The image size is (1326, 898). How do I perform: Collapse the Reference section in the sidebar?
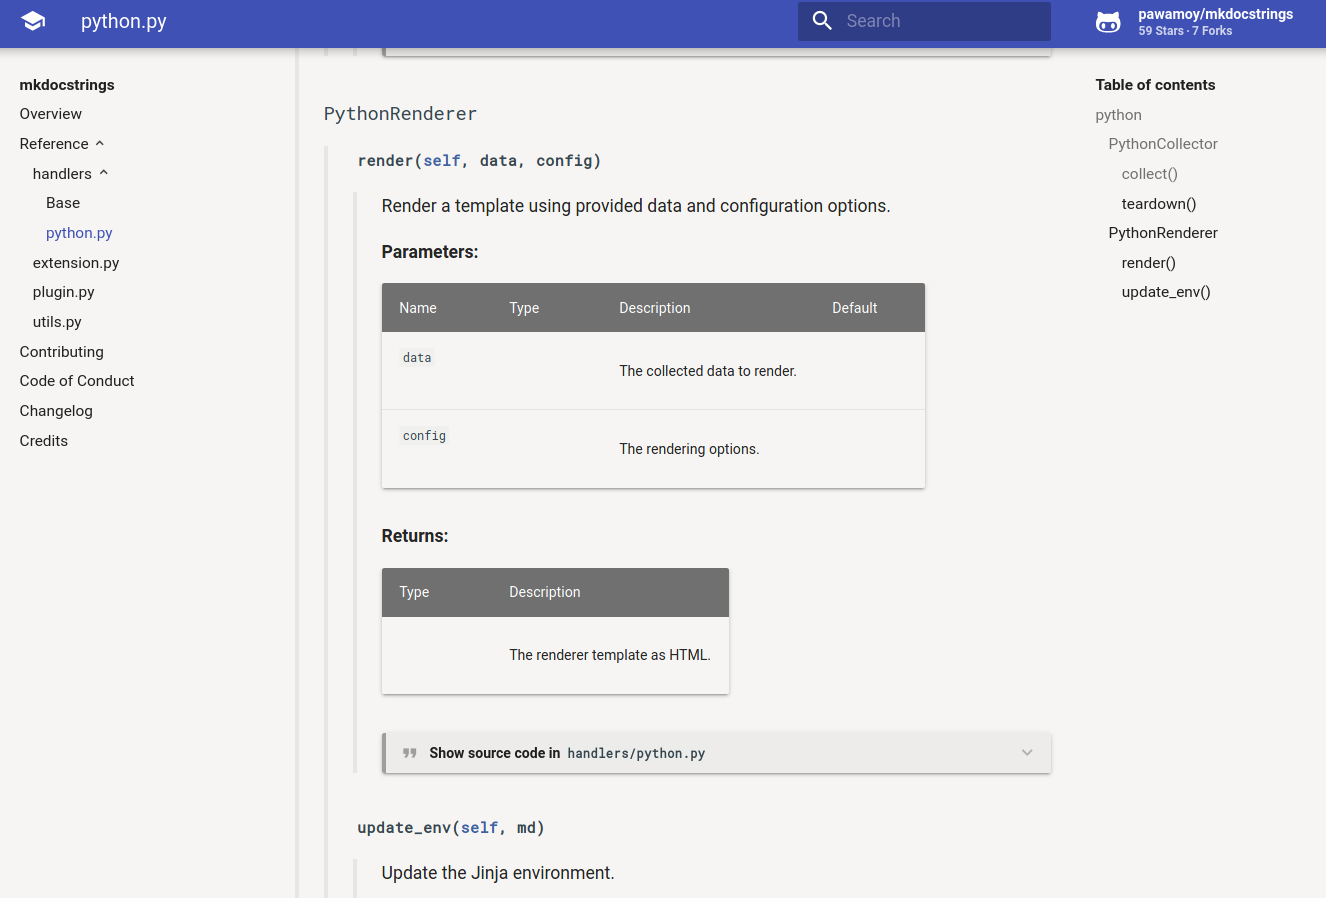click(x=100, y=143)
